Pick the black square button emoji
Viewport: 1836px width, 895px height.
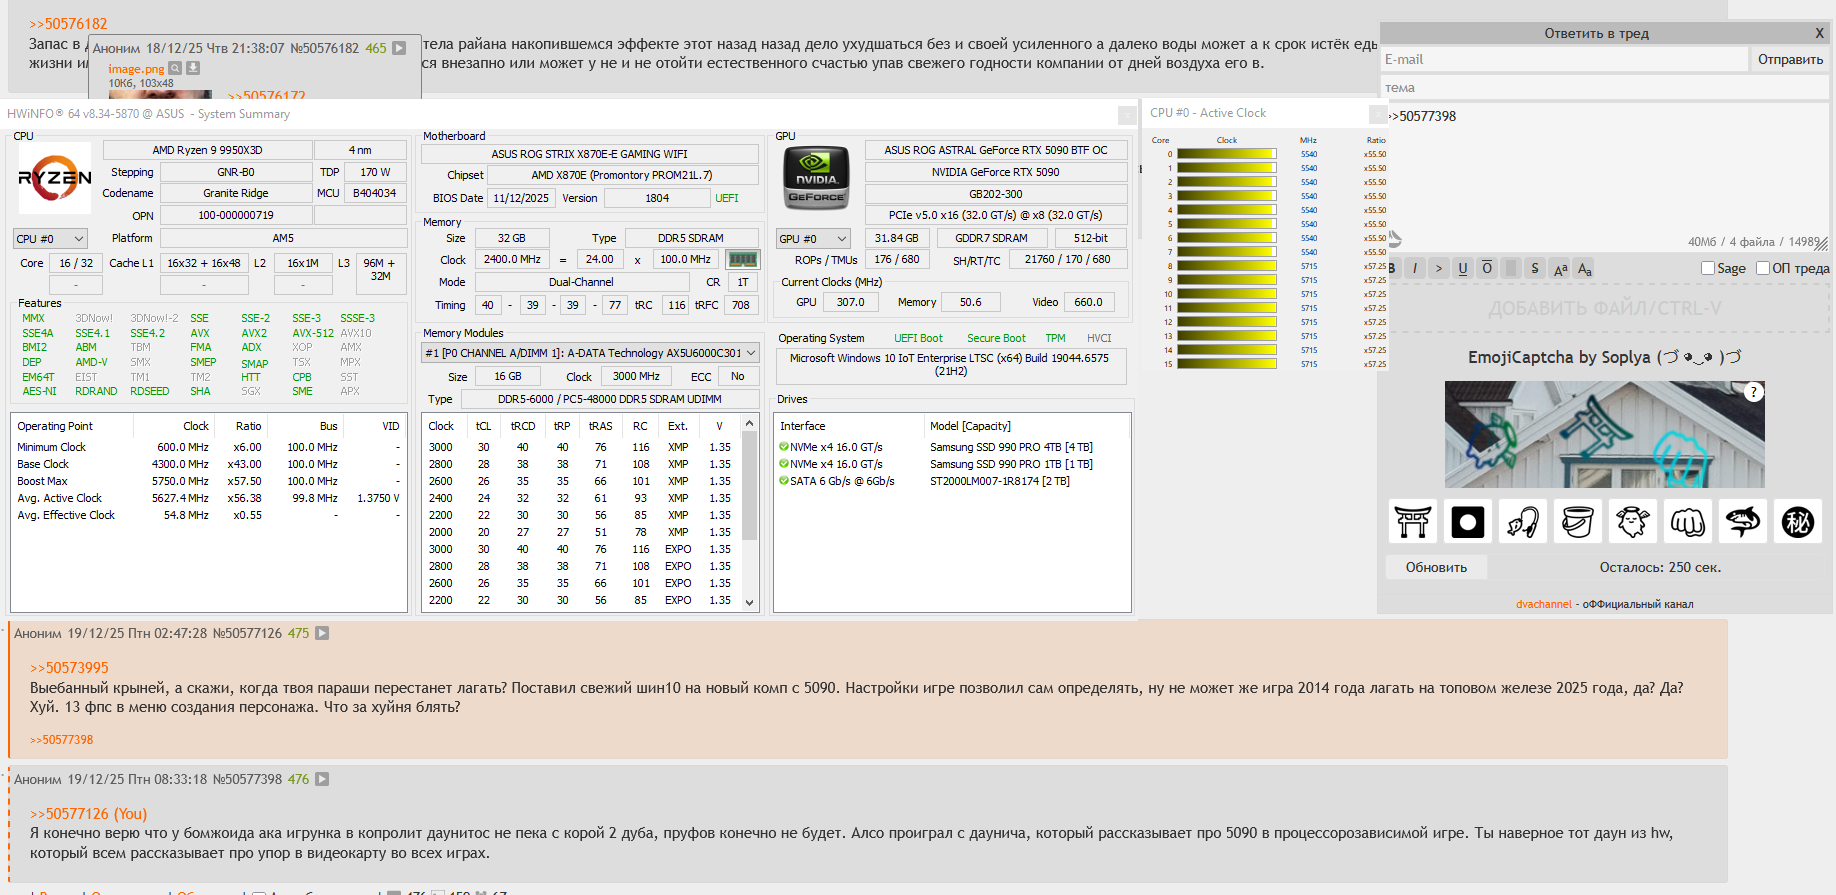click(x=1468, y=521)
